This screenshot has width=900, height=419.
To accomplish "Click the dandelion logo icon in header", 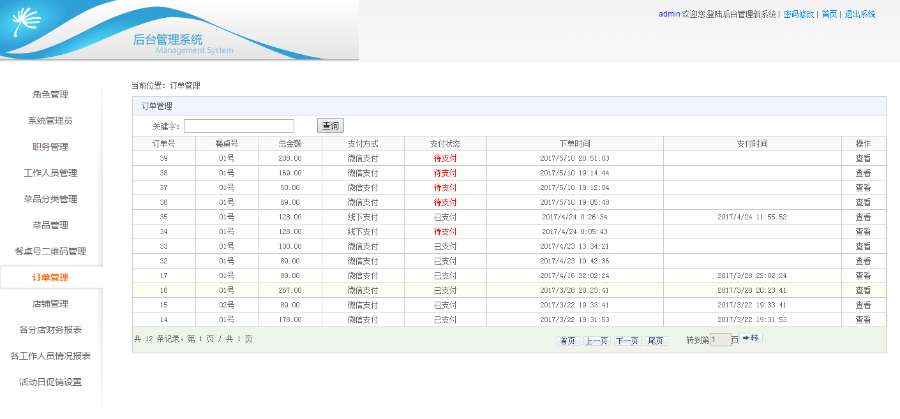I will pos(26,21).
